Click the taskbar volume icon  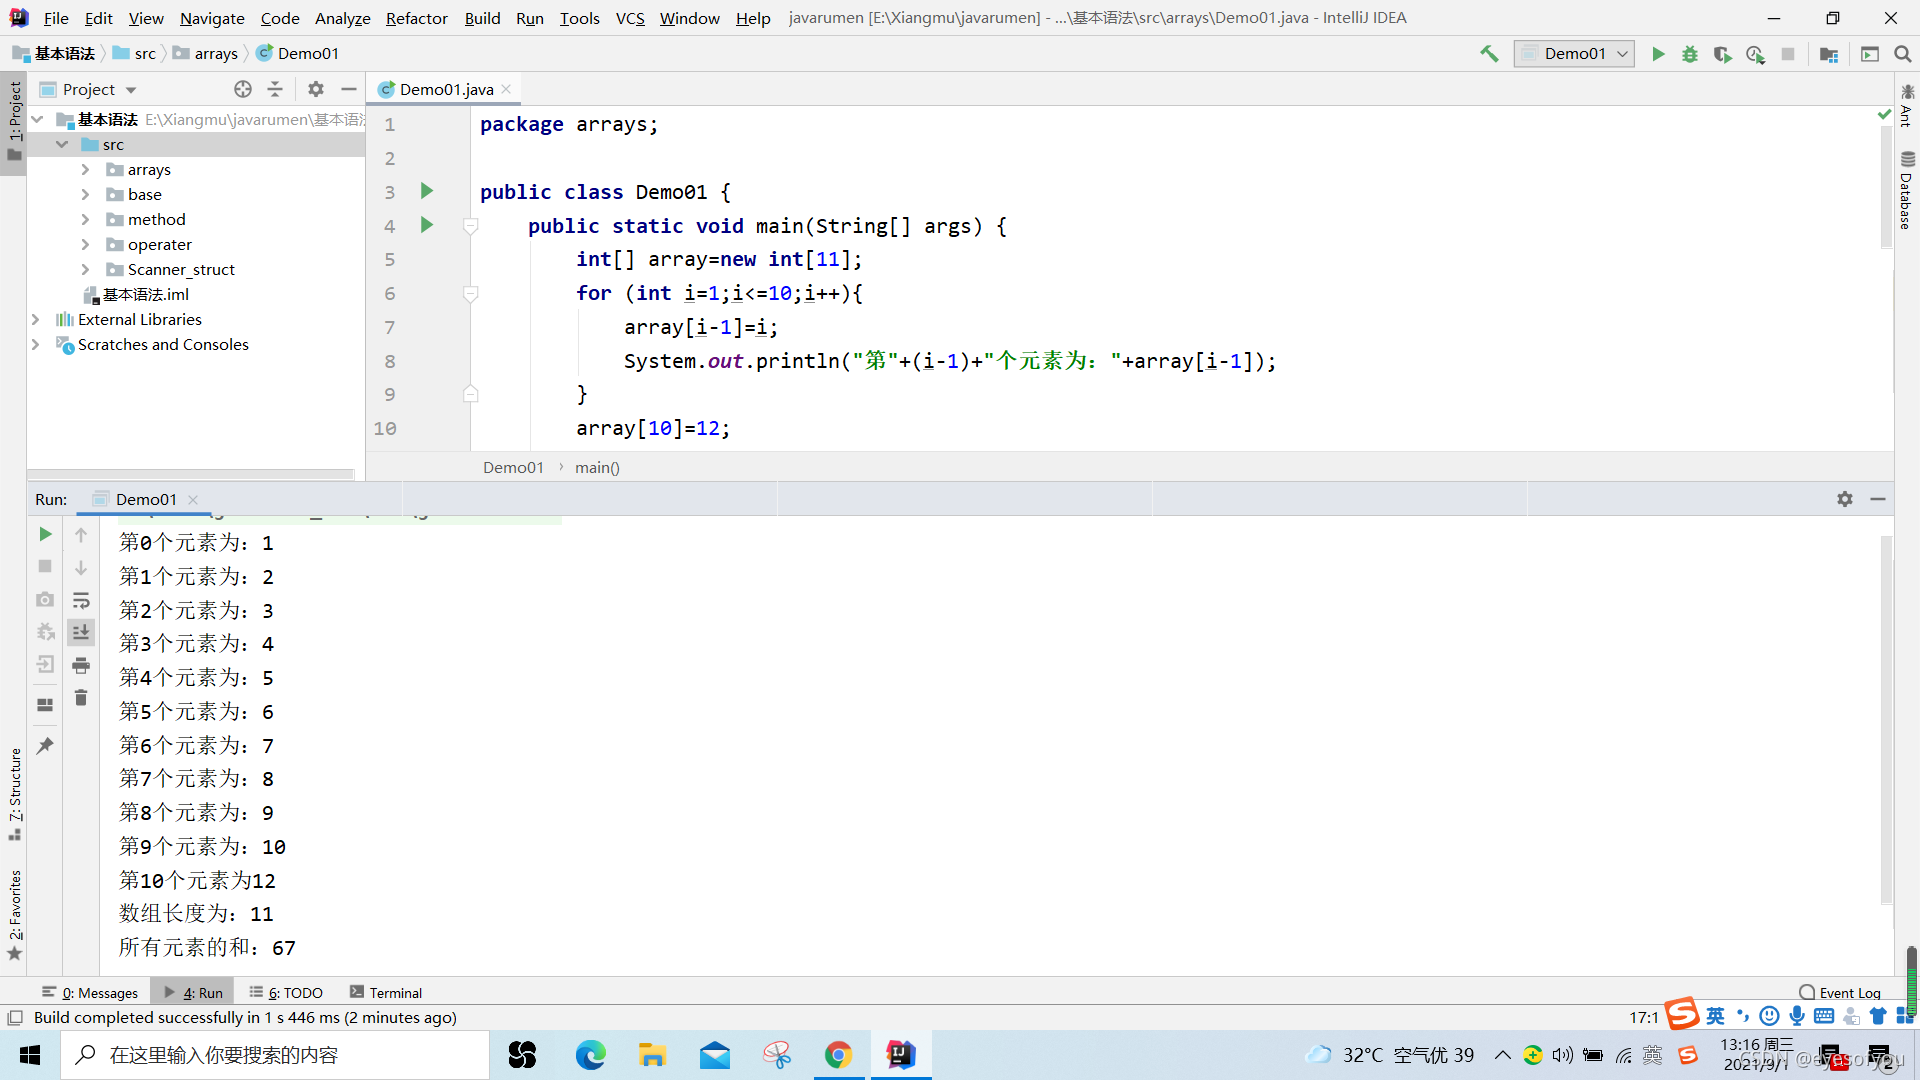pyautogui.click(x=1562, y=1055)
